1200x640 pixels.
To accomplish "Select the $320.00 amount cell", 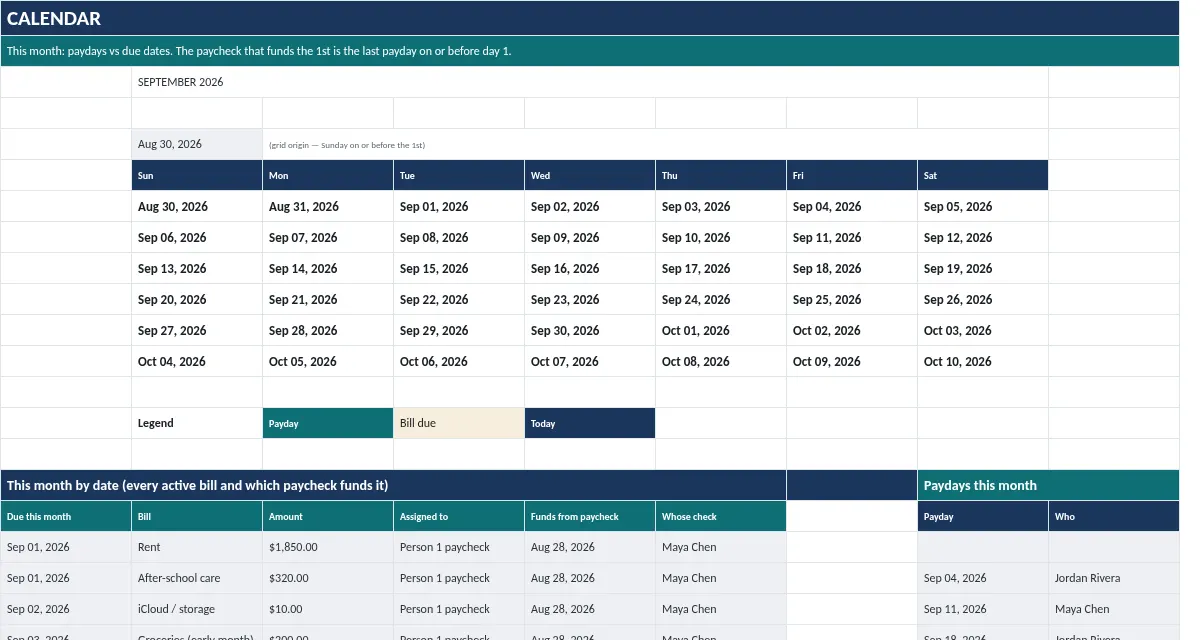I will coord(328,578).
